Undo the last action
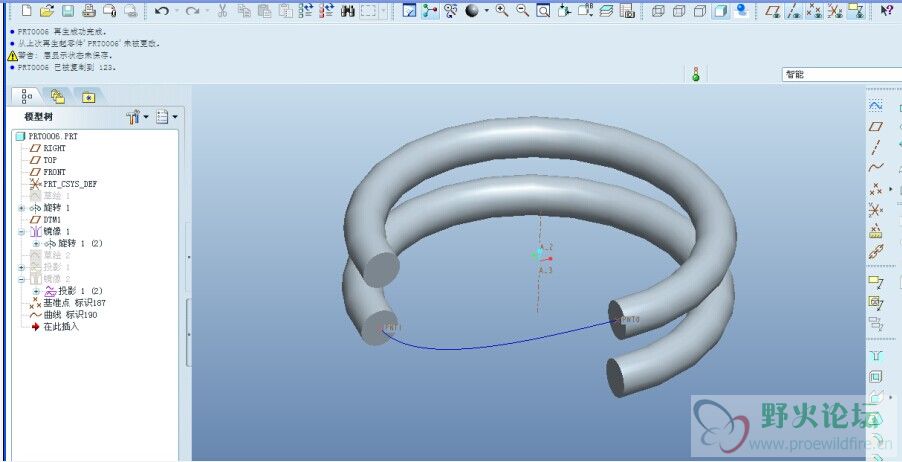 click(162, 11)
